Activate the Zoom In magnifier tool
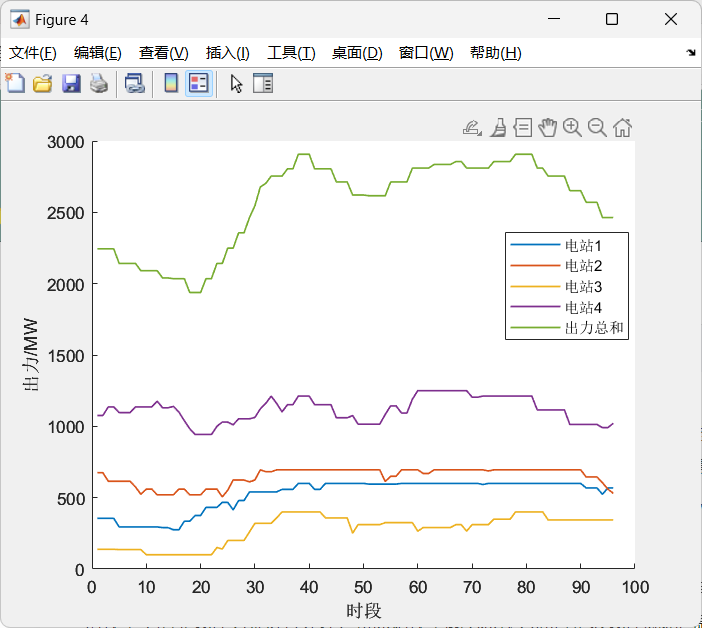This screenshot has height=628, width=702. coord(572,127)
